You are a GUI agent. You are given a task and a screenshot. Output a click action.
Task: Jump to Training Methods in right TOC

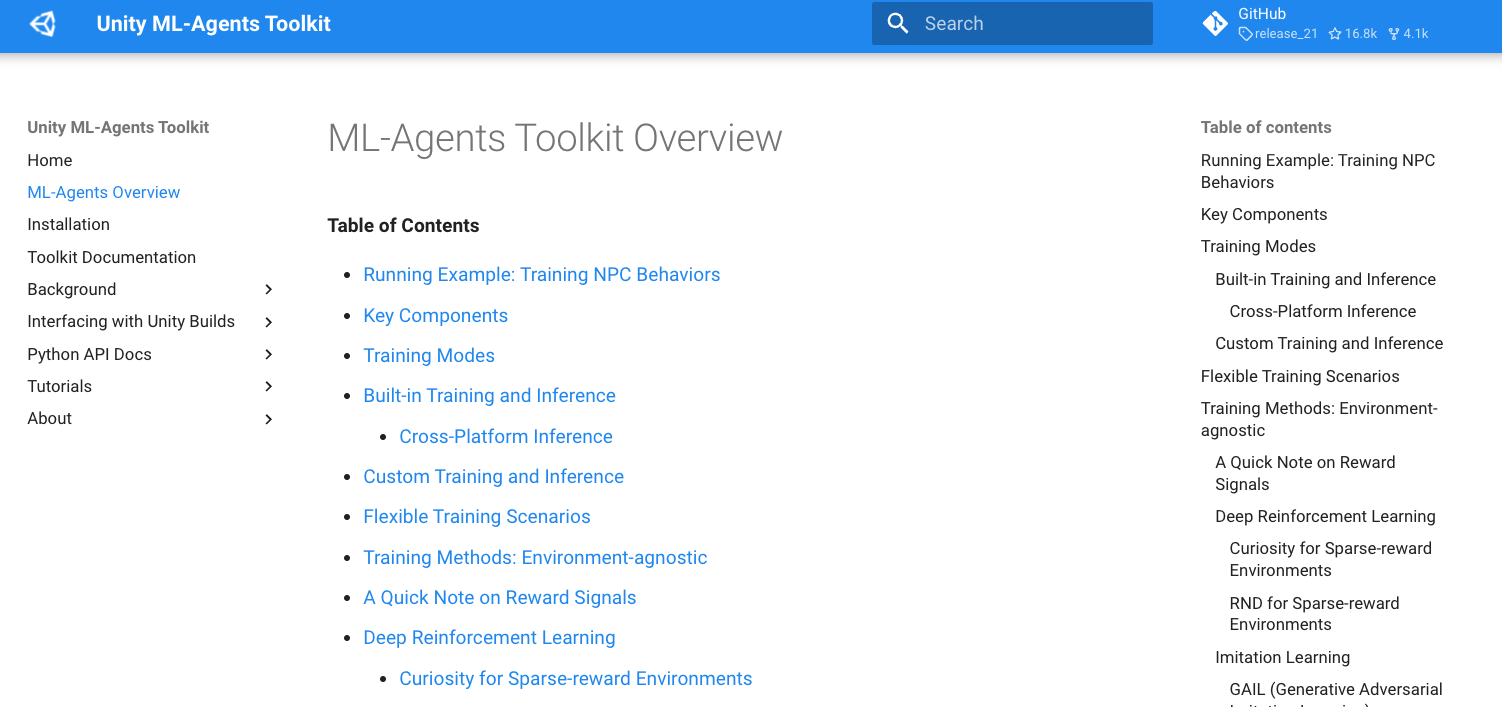click(1319, 419)
